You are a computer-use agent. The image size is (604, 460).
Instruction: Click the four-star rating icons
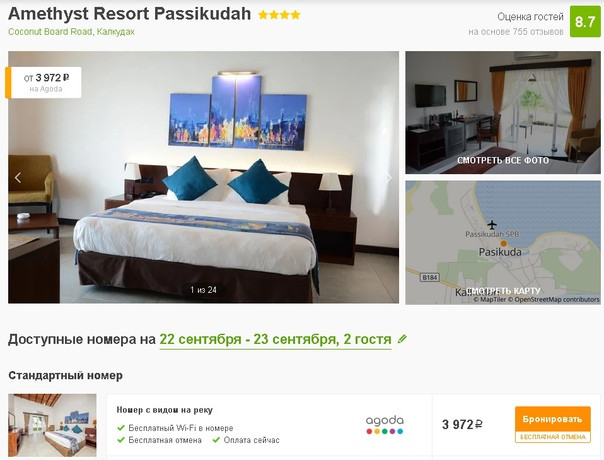[x=279, y=15]
